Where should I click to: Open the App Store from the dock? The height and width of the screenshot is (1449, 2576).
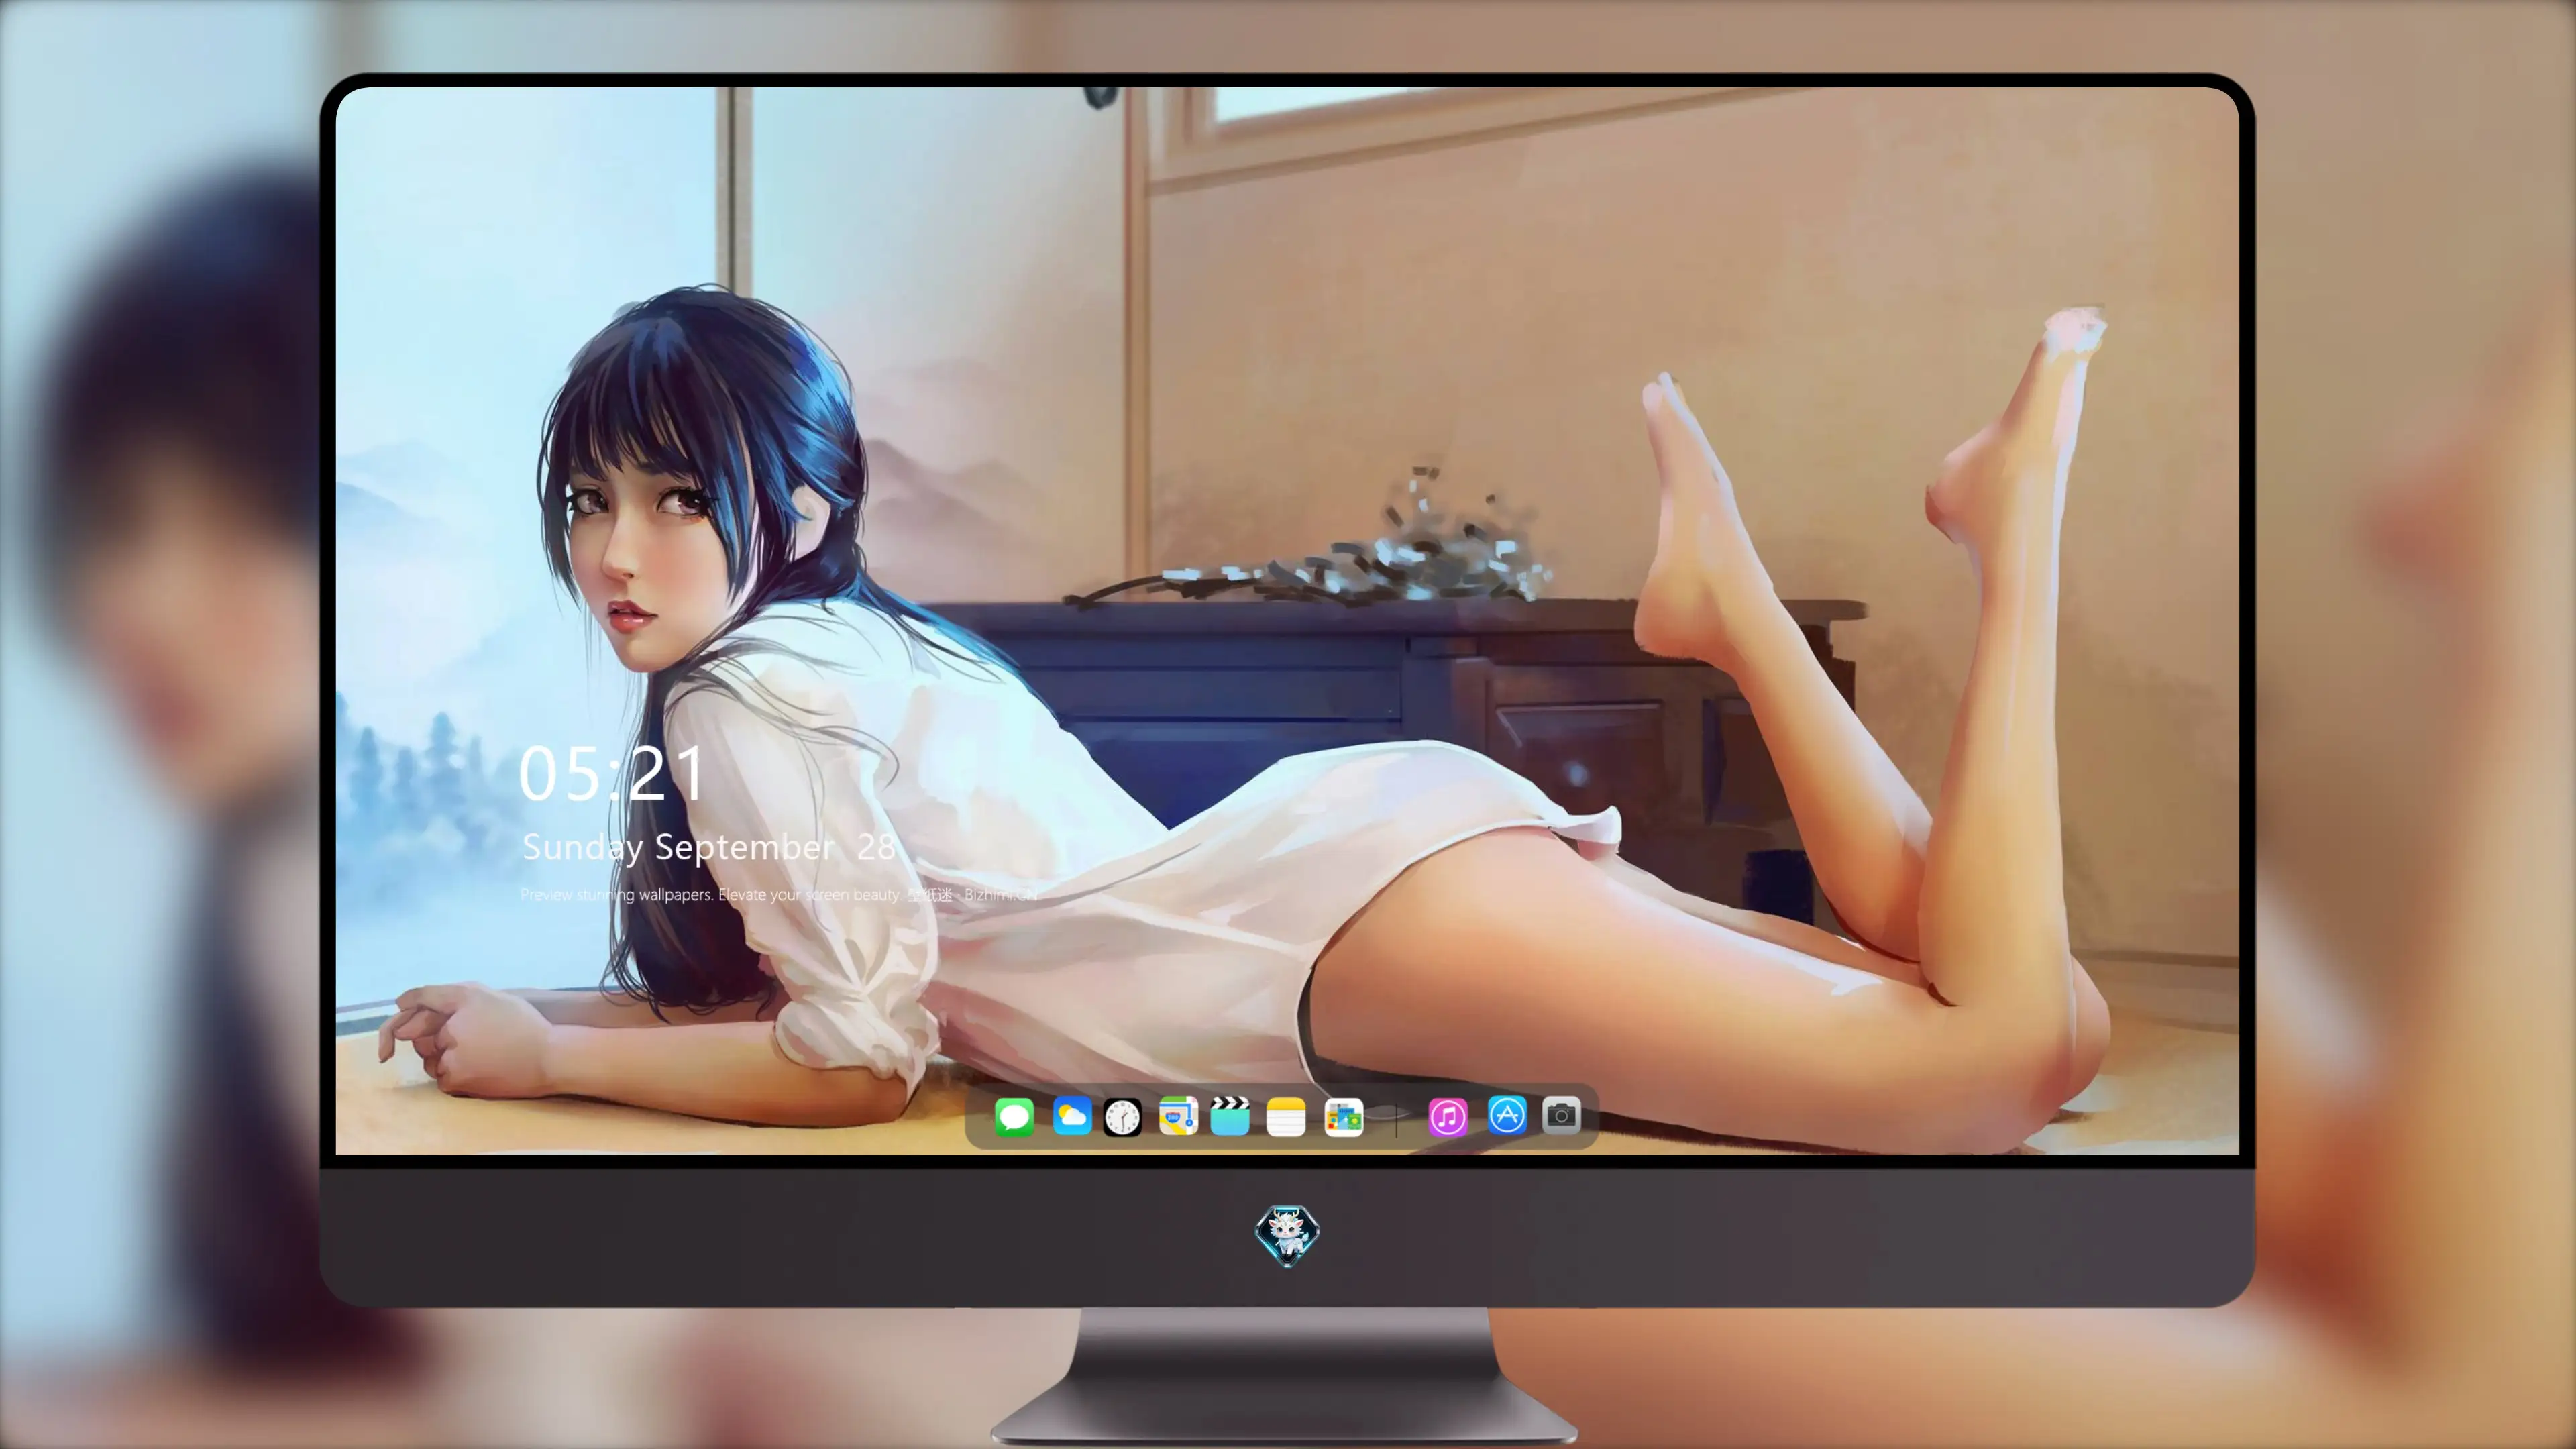[x=1507, y=1115]
